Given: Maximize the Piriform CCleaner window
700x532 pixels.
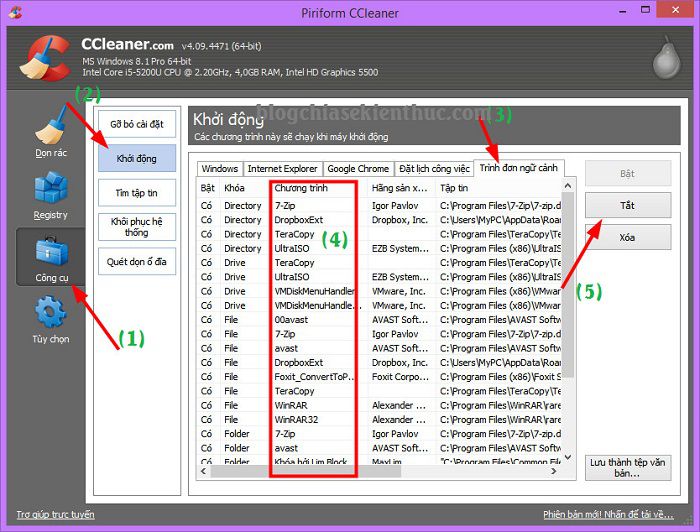Looking at the screenshot, I should click(x=645, y=10).
